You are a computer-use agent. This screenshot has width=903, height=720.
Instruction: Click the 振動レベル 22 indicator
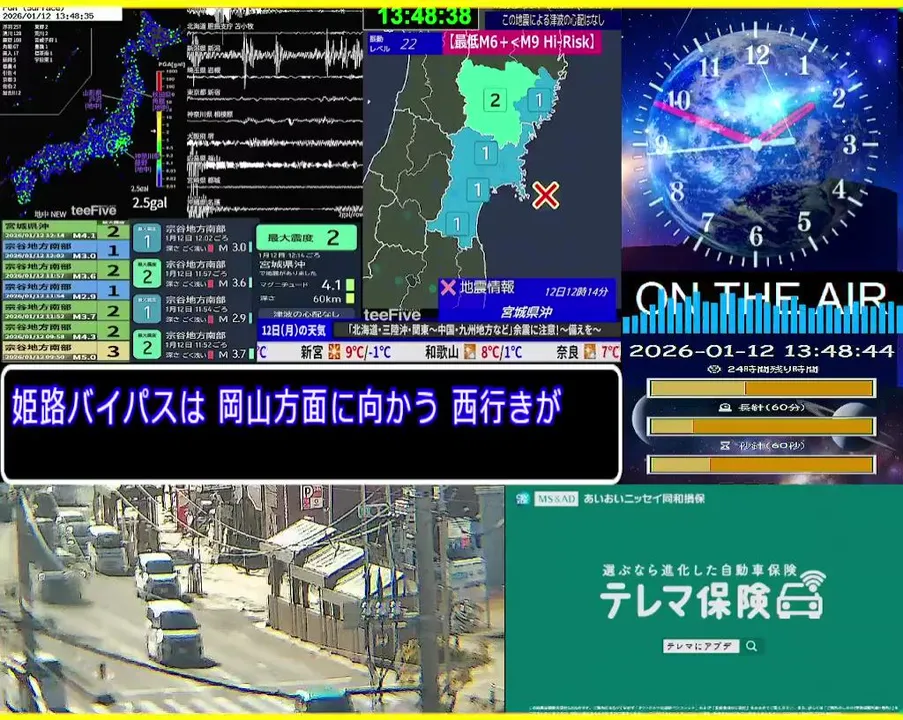[x=404, y=44]
